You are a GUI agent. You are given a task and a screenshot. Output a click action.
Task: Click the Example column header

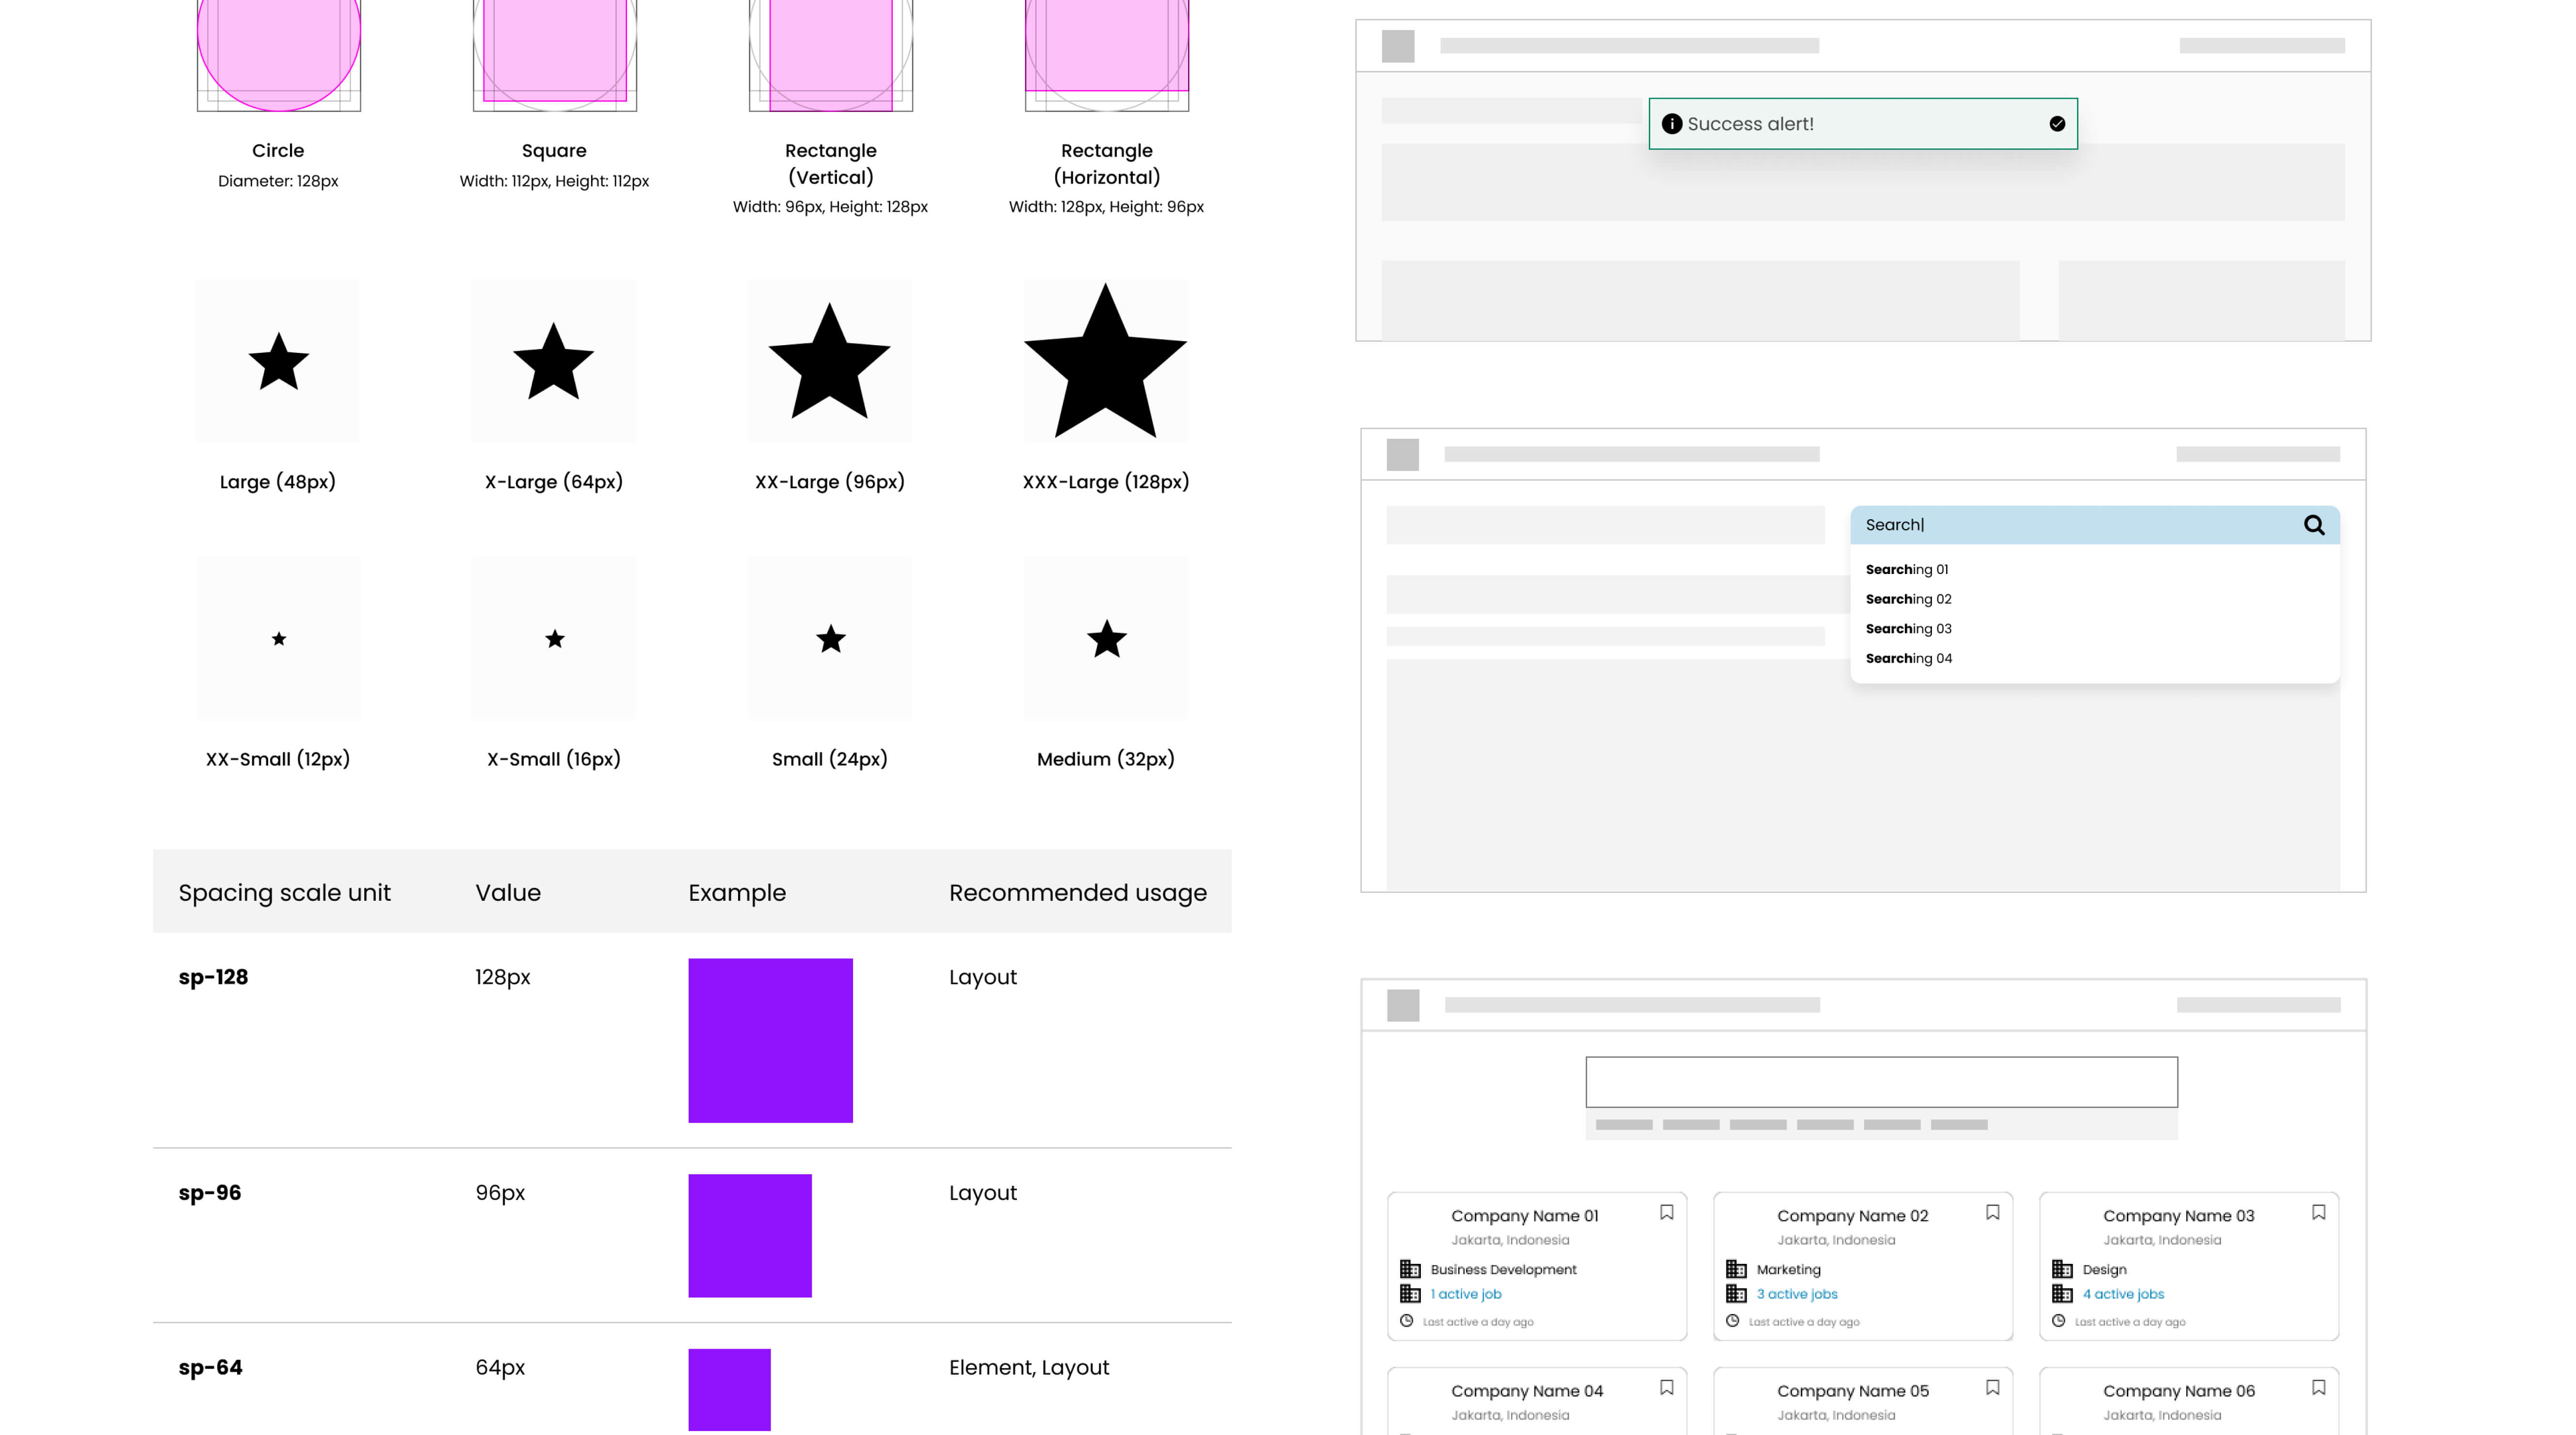pyautogui.click(x=737, y=893)
